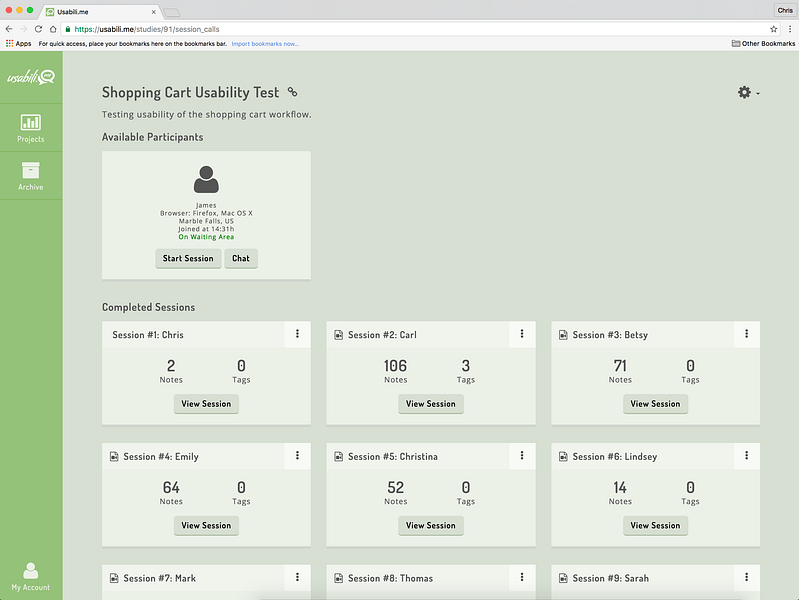This screenshot has height=600, width=799.
Task: Select the Usabili.me browser tab
Action: click(x=100, y=12)
